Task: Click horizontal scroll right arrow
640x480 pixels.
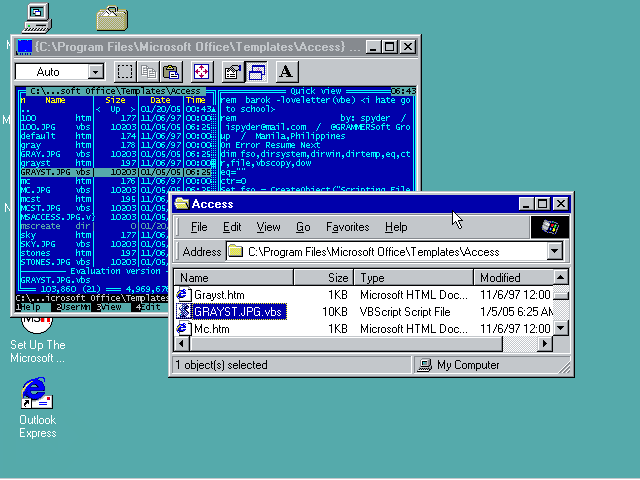Action: (544, 344)
